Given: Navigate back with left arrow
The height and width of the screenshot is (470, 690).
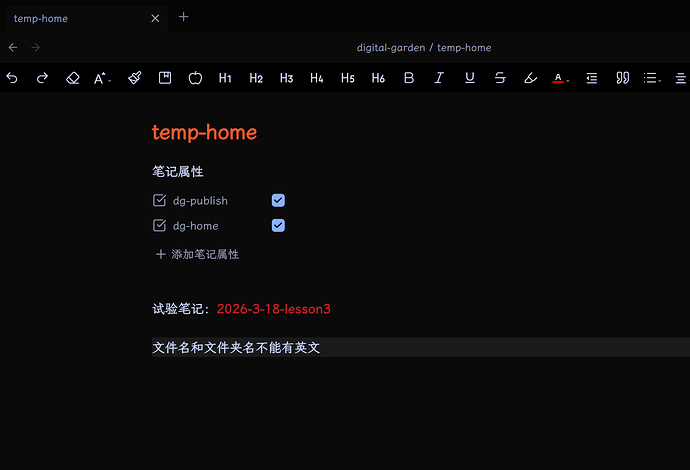Looking at the screenshot, I should point(13,48).
